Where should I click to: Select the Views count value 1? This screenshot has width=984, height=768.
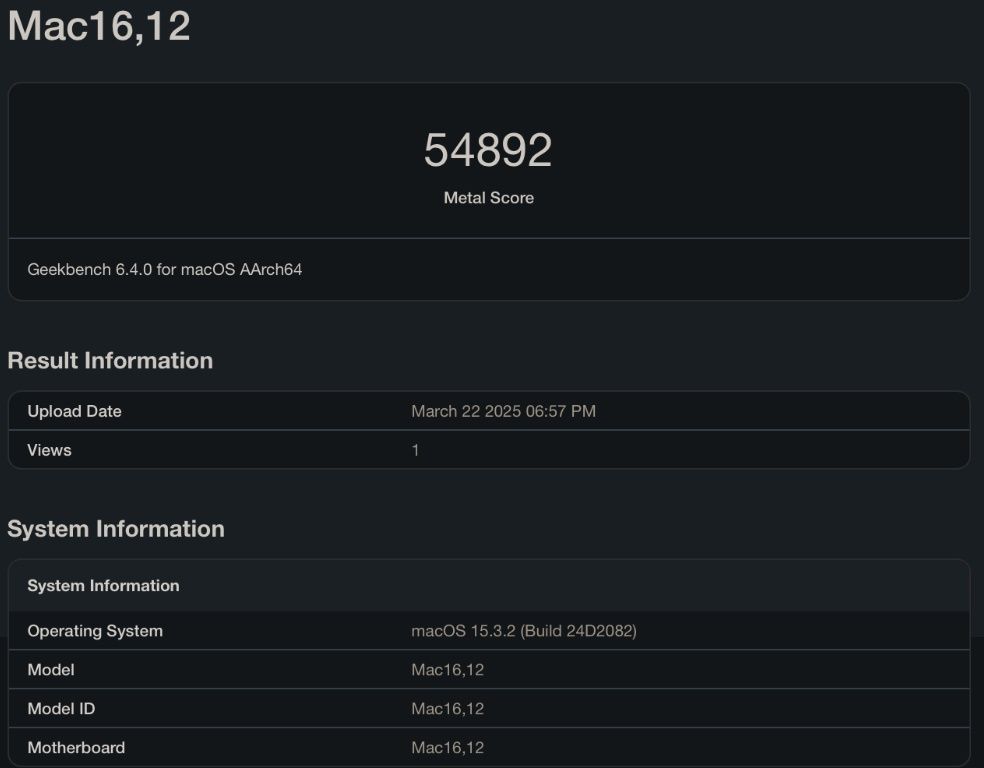[415, 450]
